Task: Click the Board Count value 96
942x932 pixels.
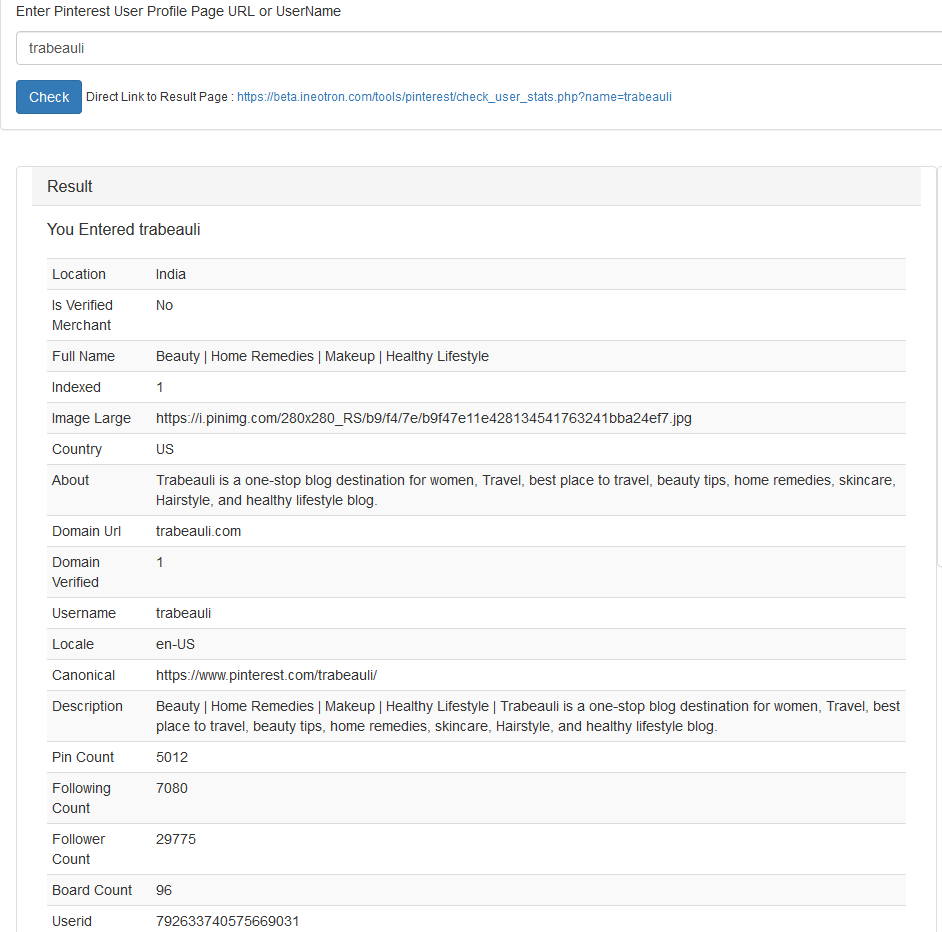Action: point(163,891)
